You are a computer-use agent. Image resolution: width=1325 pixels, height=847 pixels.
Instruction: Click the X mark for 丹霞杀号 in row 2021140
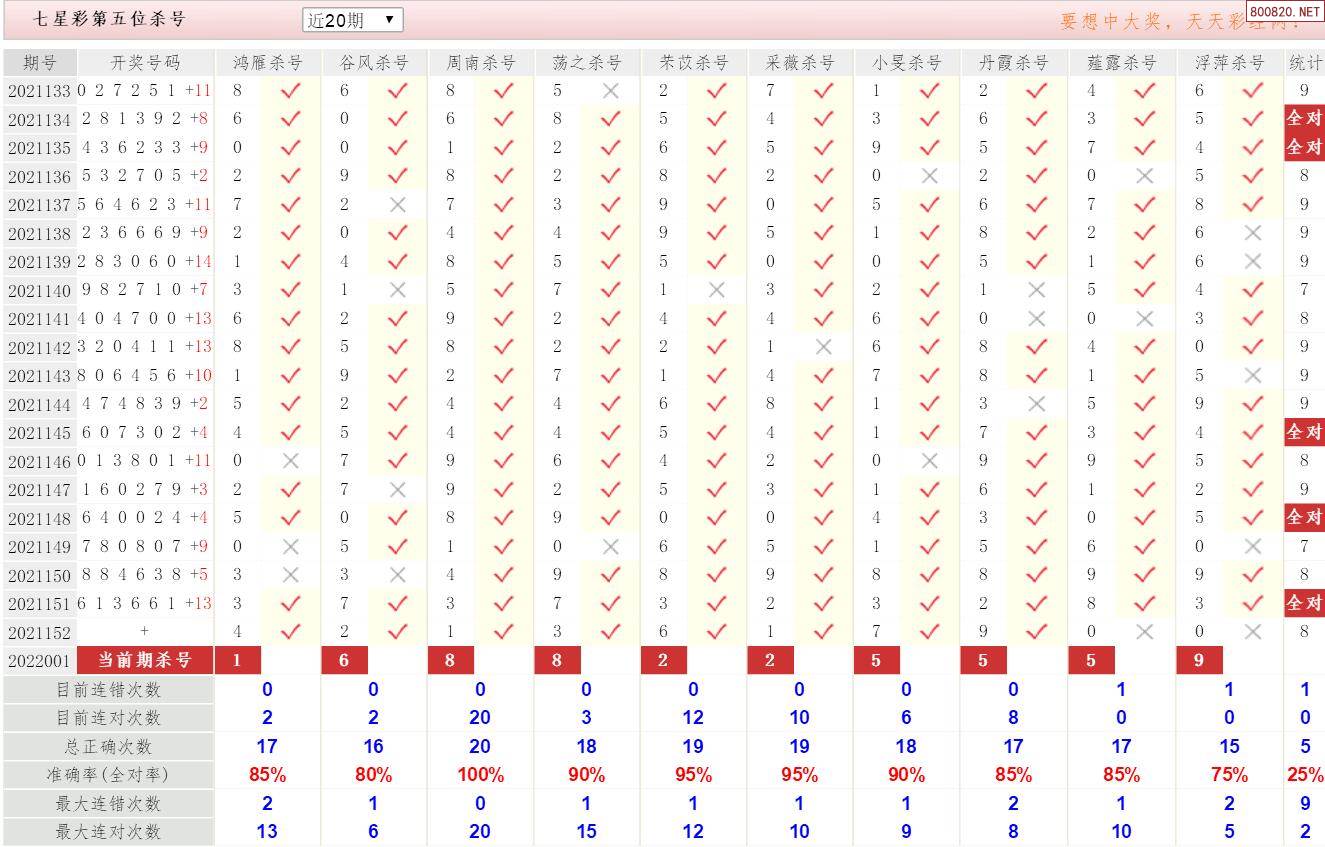1037,290
